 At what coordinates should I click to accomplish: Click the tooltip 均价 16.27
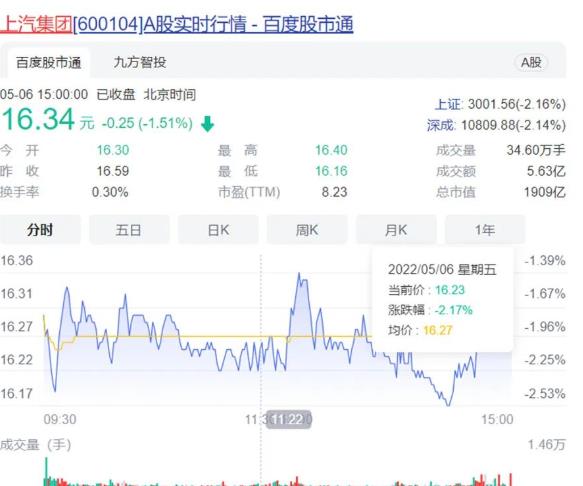pyautogui.click(x=420, y=330)
